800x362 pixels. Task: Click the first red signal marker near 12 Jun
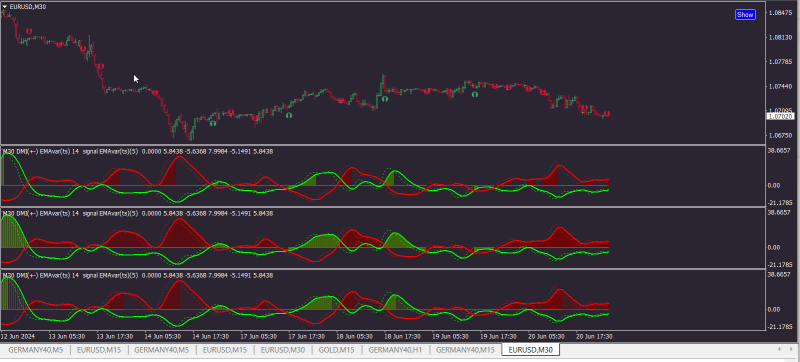(x=29, y=31)
